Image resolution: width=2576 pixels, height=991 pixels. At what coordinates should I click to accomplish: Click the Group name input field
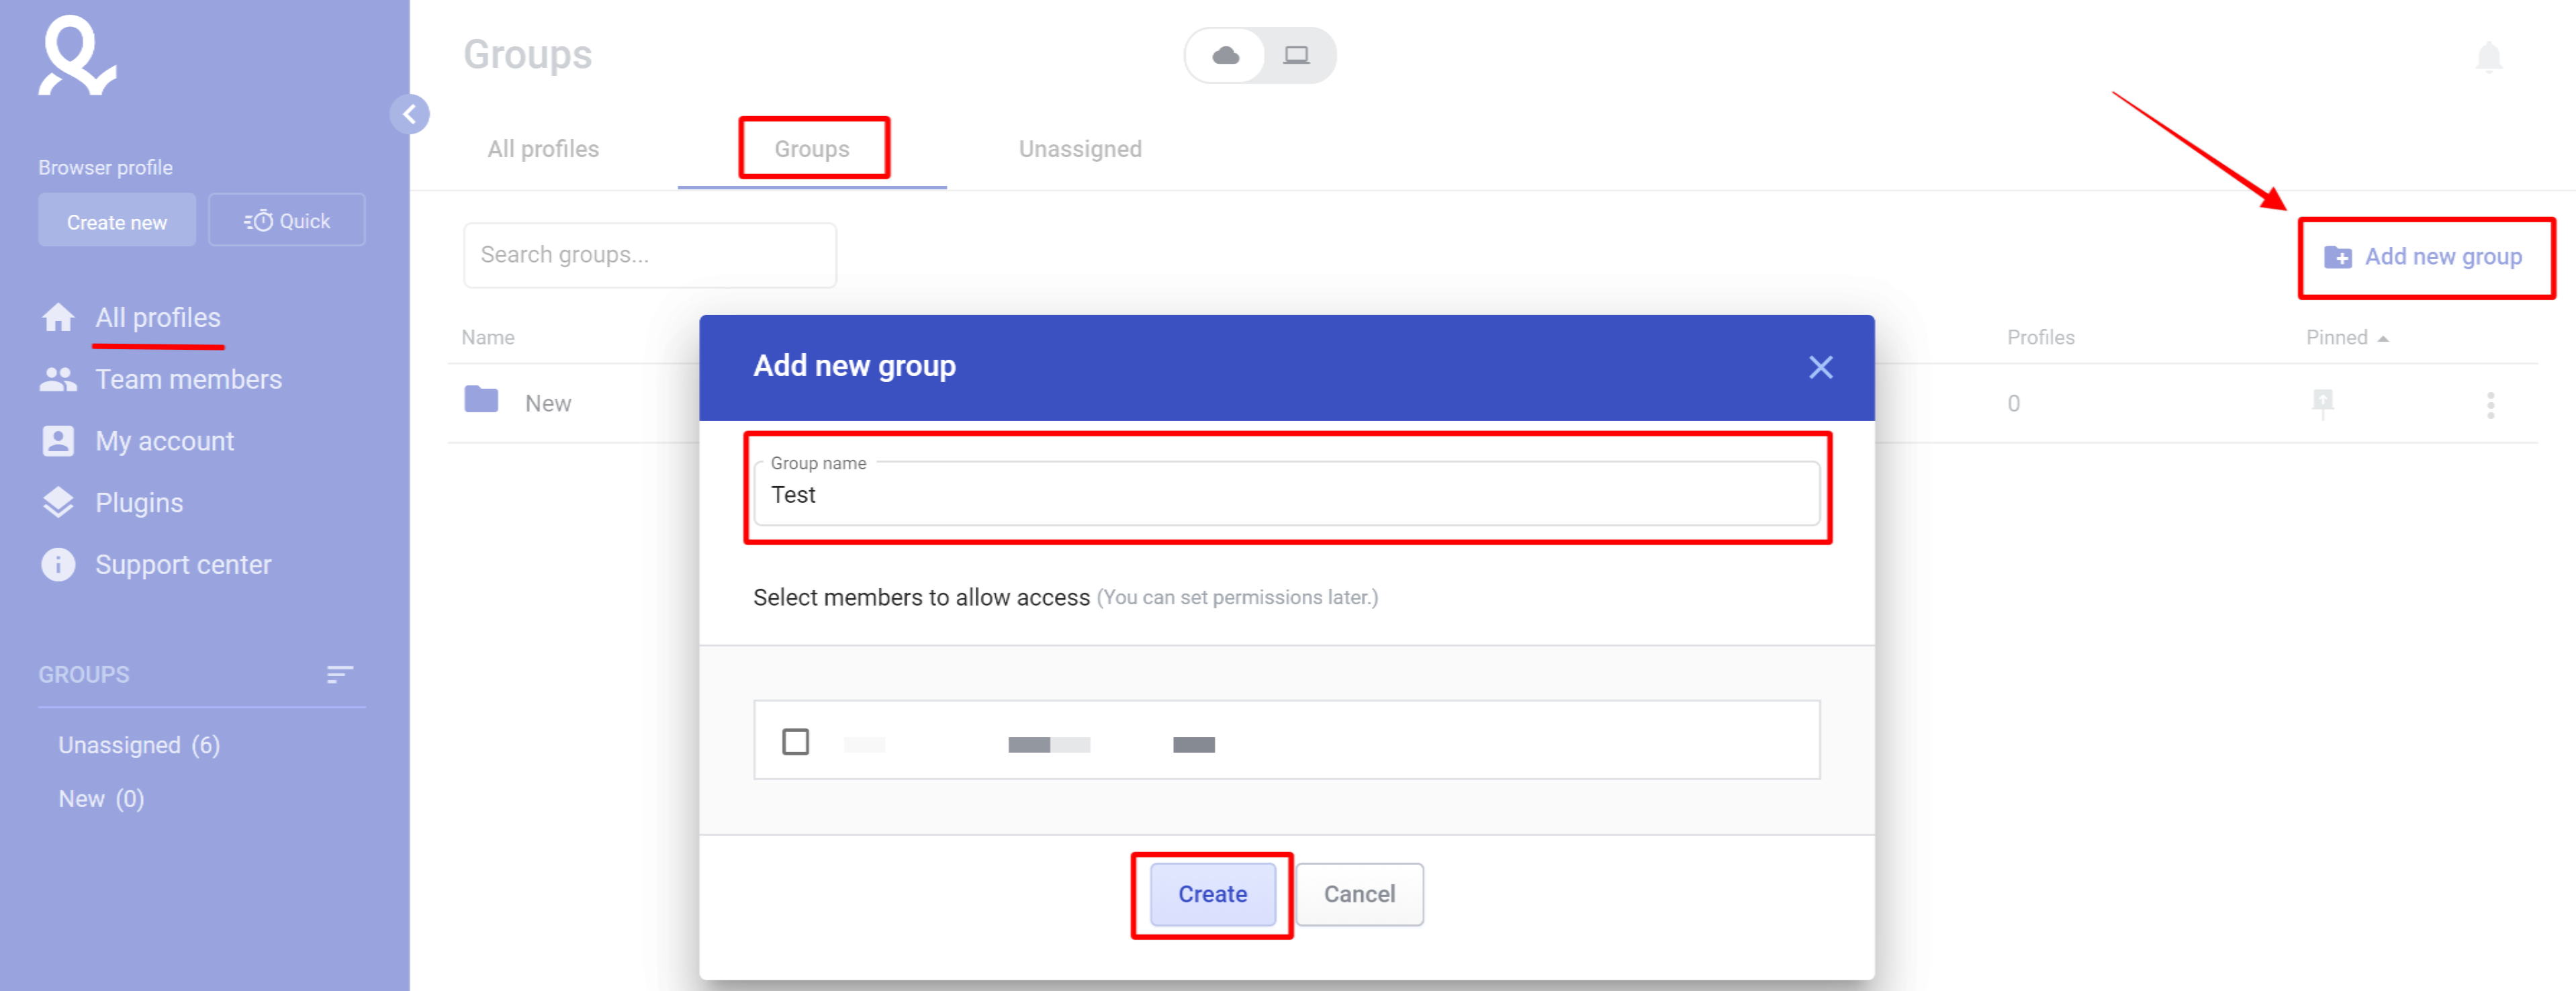(x=1287, y=494)
